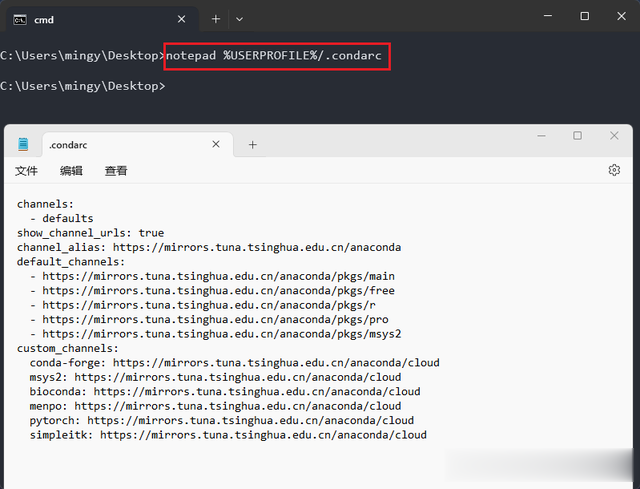640x489 pixels.
Task: Click the URL ending in pkgs/main
Action: (218, 276)
